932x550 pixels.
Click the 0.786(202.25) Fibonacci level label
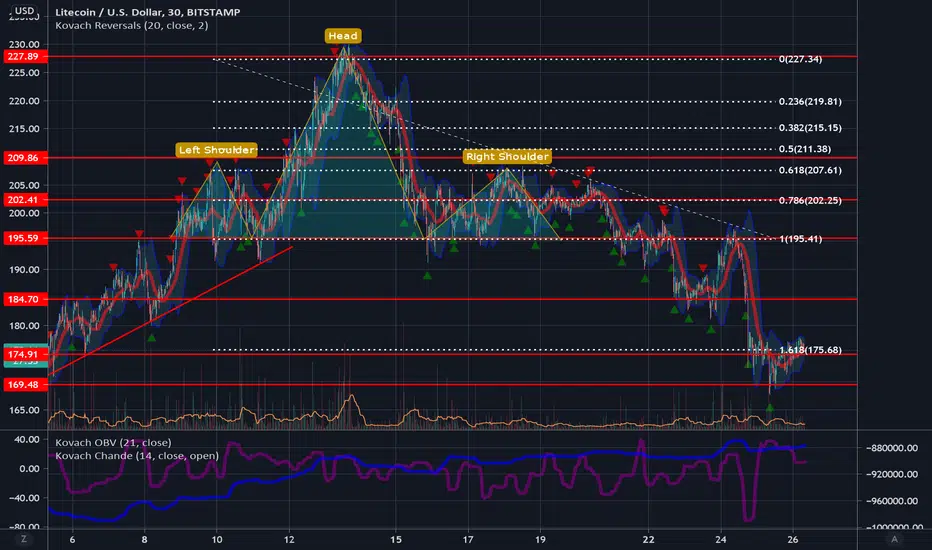tap(810, 200)
